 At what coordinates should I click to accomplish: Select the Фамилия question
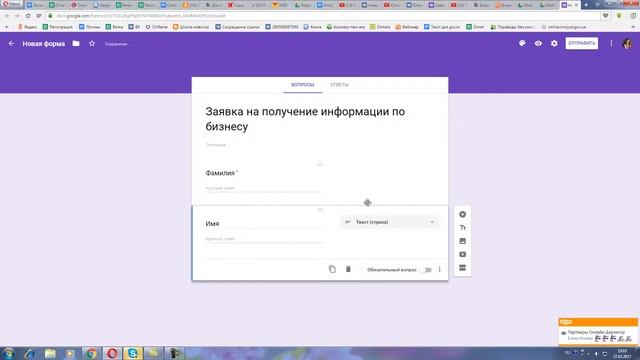pos(320,180)
